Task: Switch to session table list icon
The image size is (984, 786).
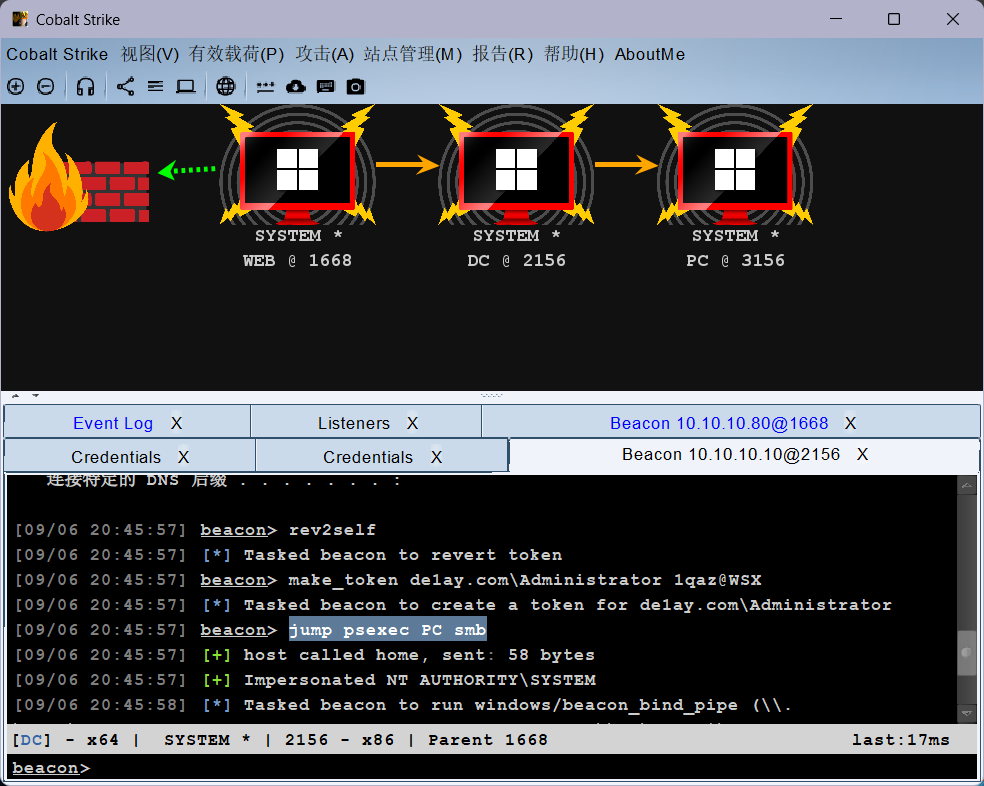Action: (x=155, y=87)
